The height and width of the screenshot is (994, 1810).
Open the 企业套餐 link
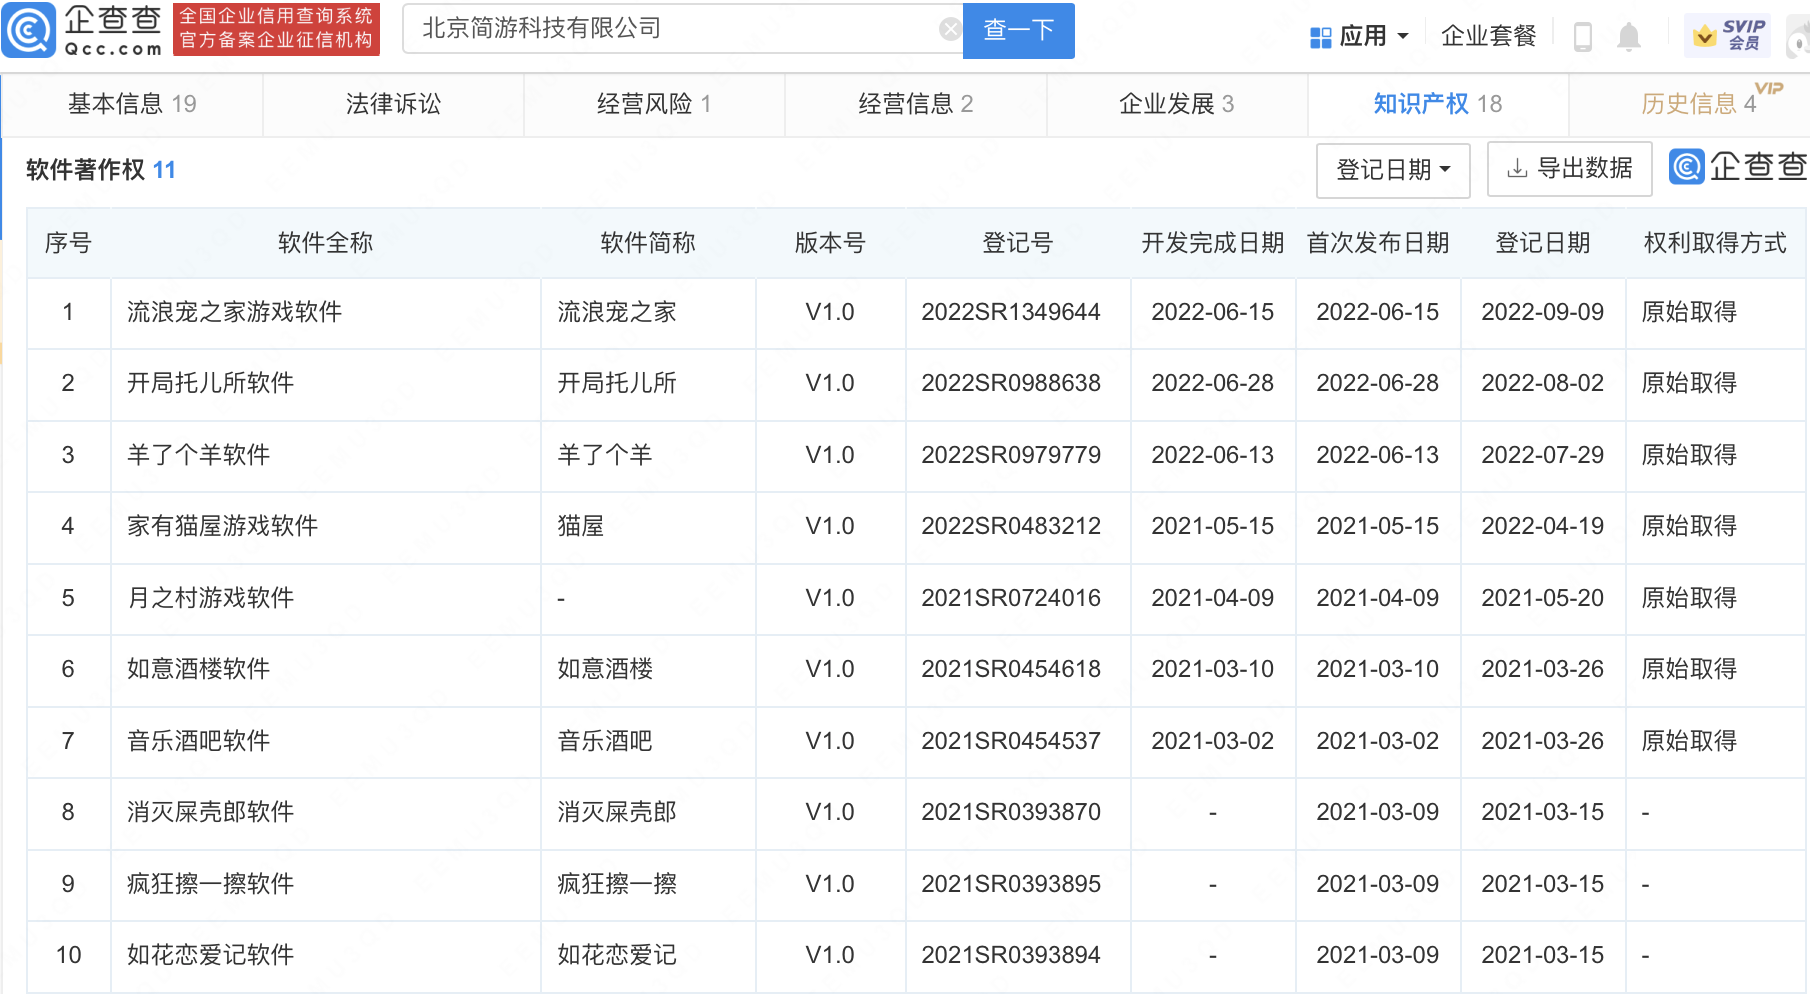(x=1488, y=37)
